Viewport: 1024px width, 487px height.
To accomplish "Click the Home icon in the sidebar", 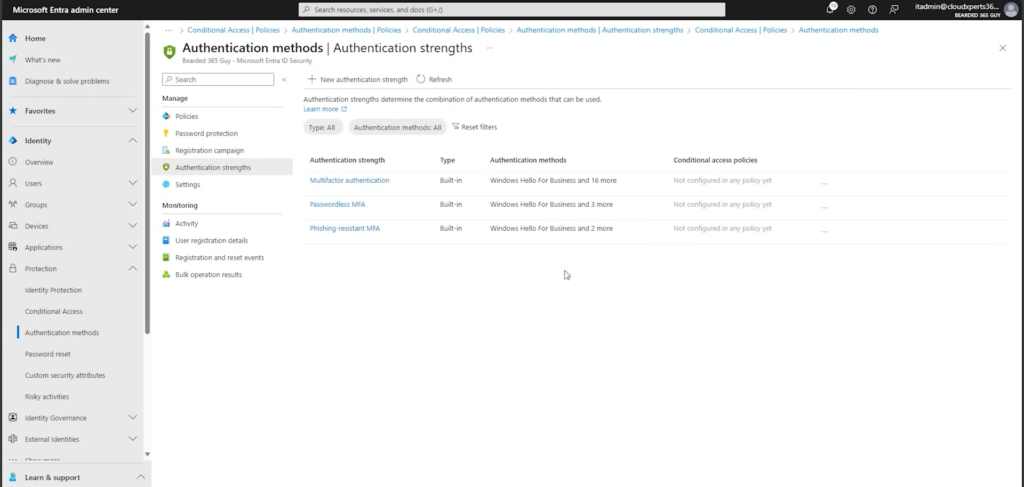I will (x=12, y=39).
